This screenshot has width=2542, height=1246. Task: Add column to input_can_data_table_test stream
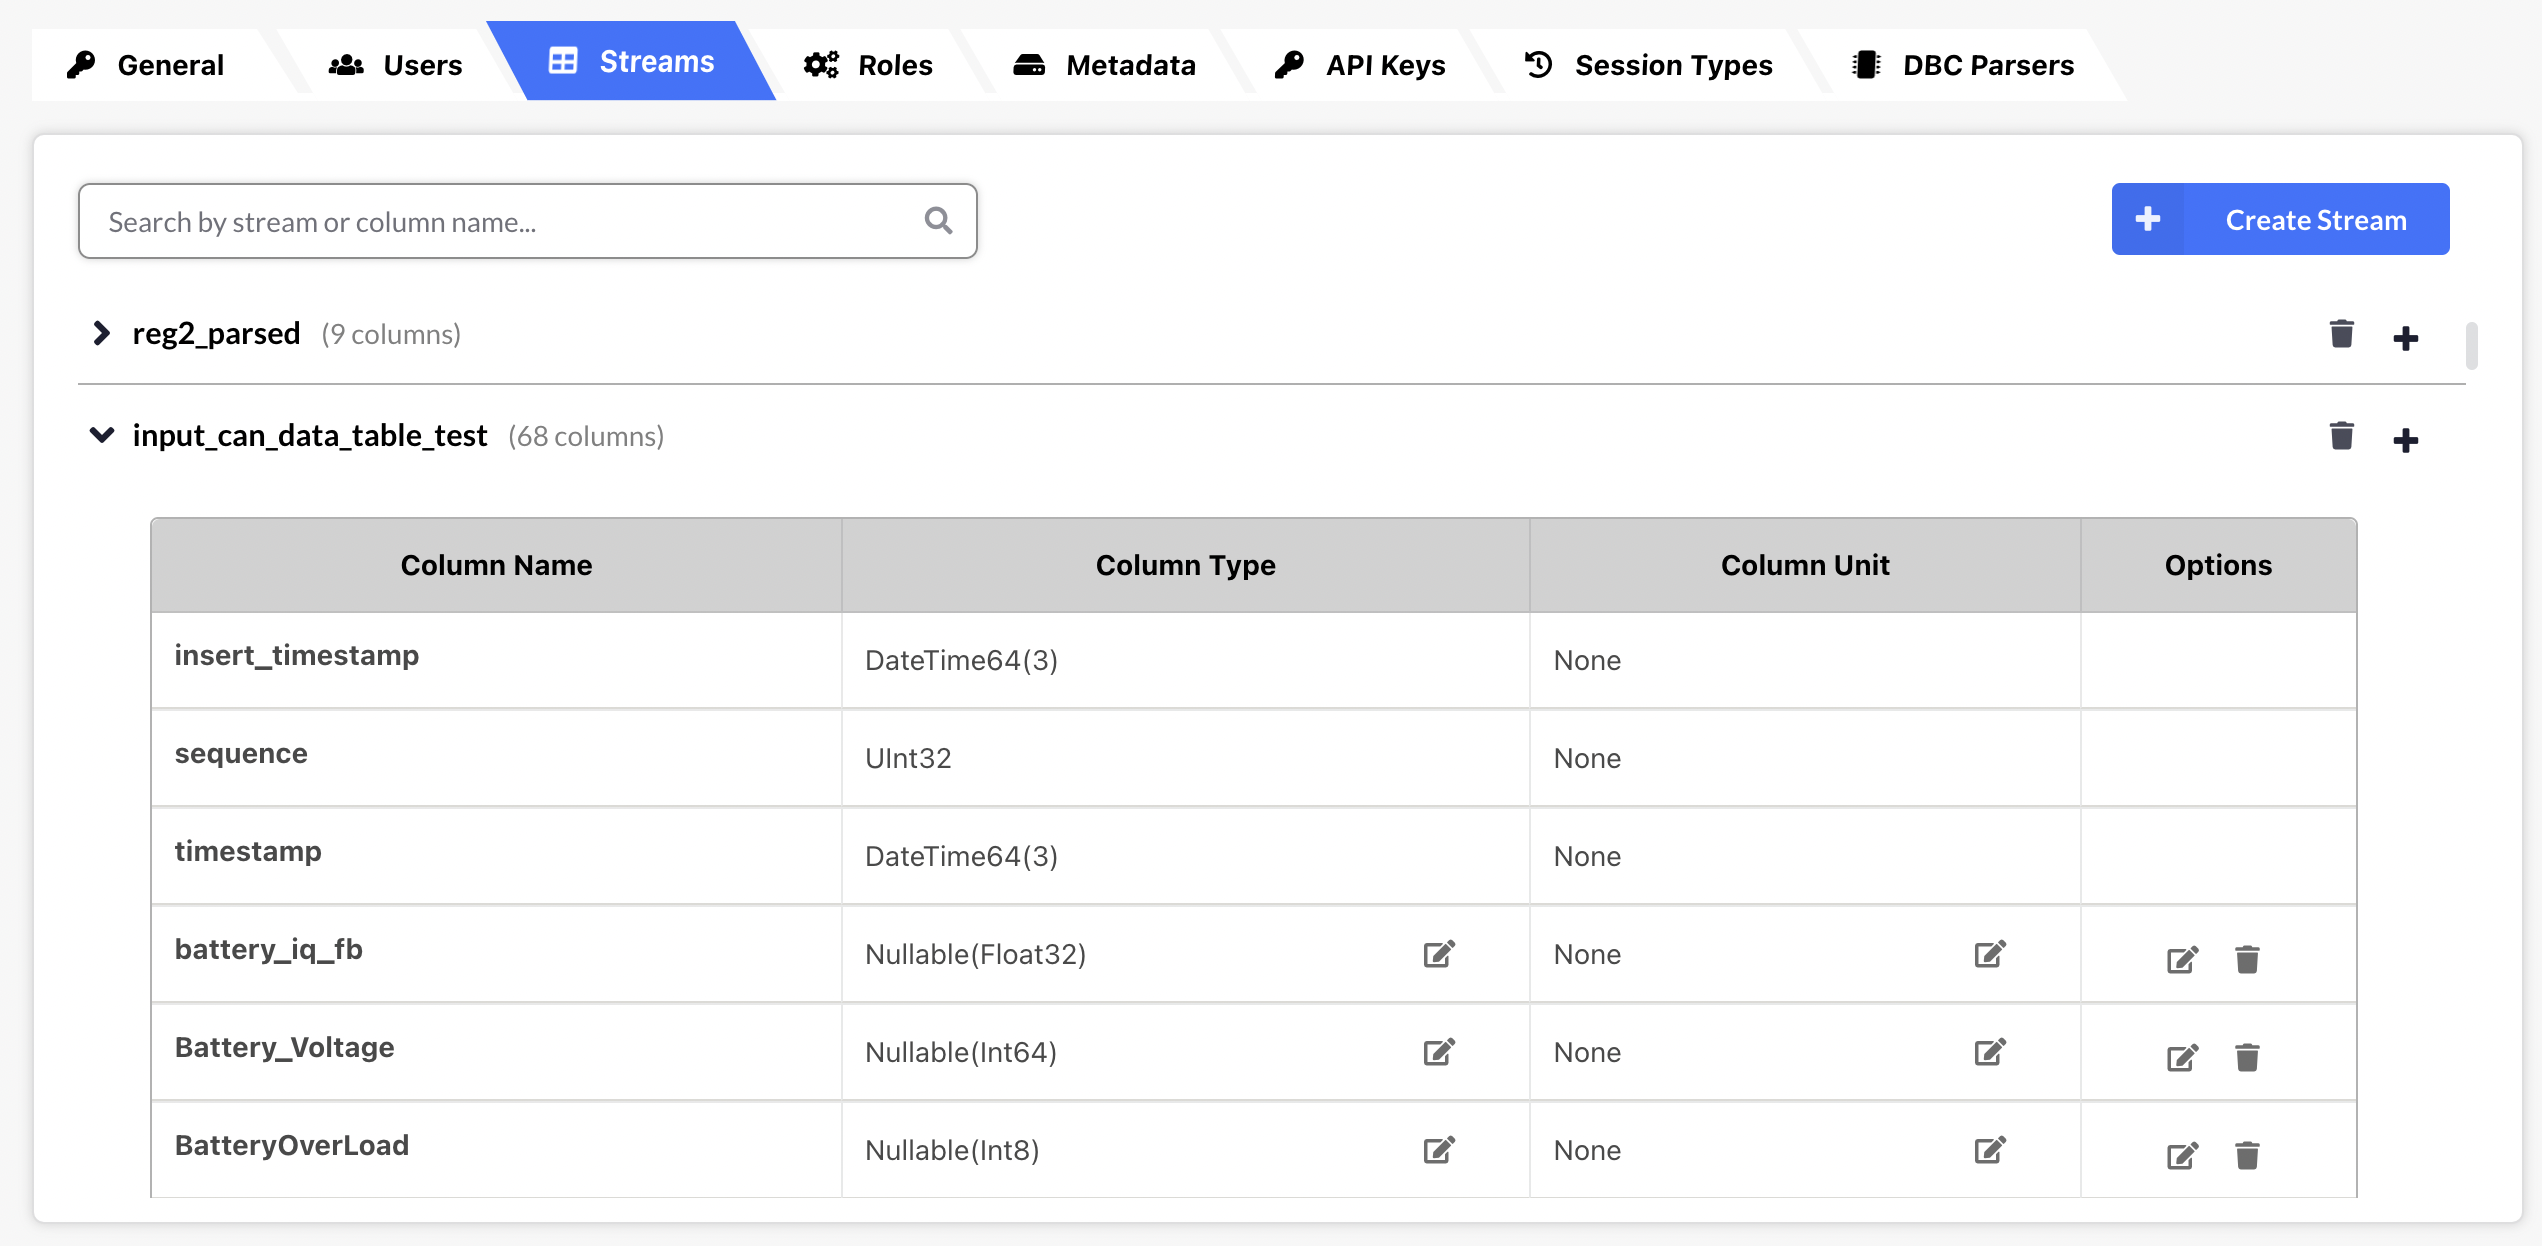[2405, 440]
